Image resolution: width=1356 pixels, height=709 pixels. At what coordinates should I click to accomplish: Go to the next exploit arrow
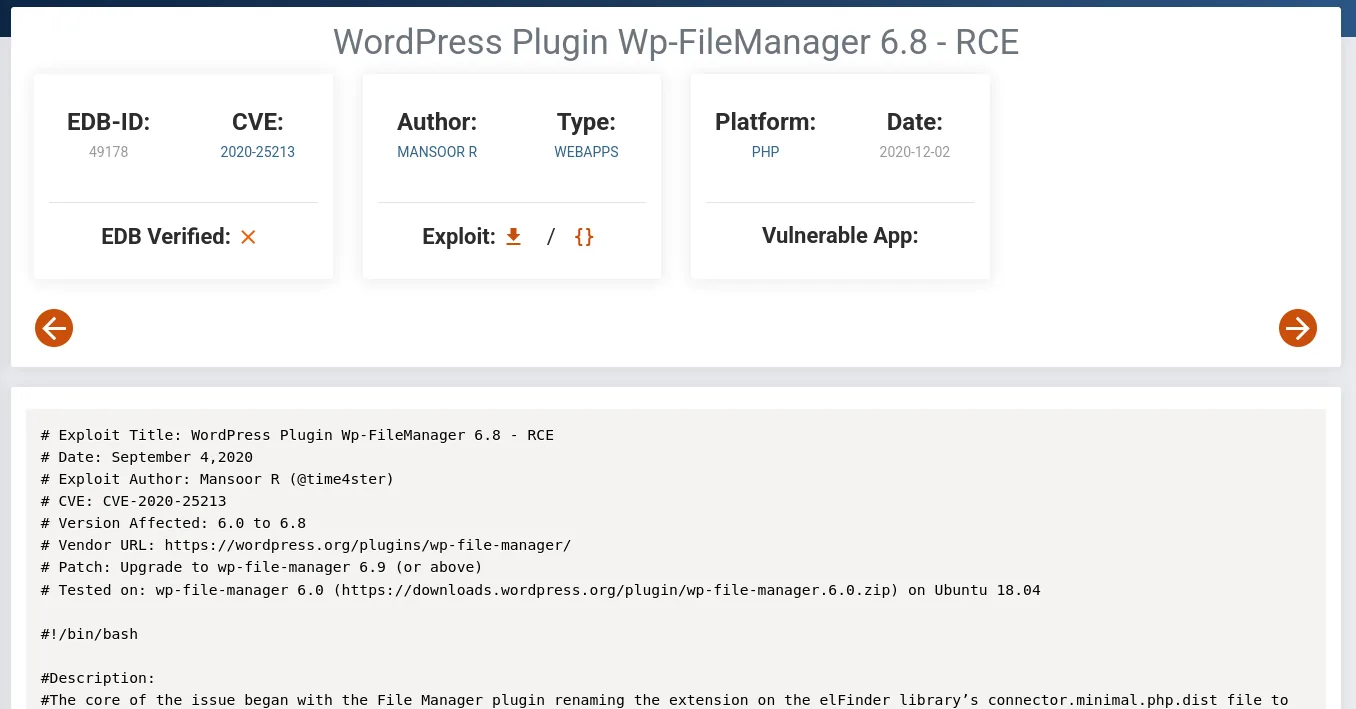(1298, 328)
